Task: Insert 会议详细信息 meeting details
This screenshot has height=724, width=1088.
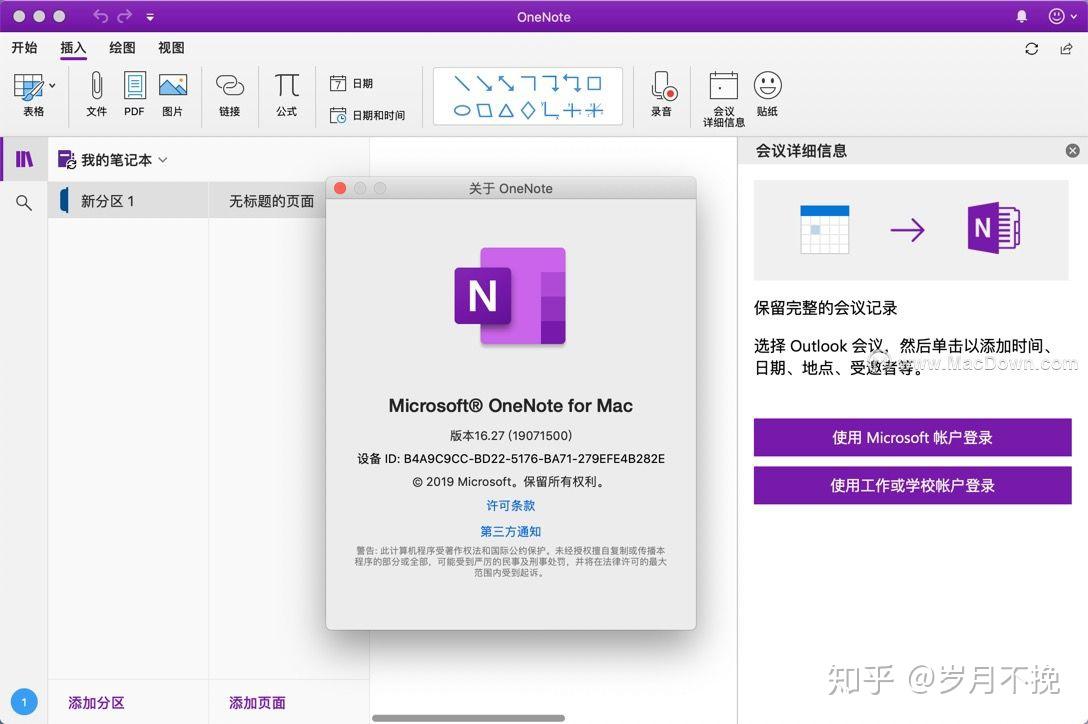Action: click(722, 95)
